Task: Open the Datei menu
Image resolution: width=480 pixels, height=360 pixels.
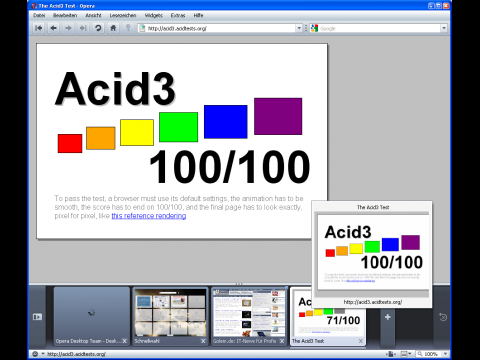Action: click(39, 15)
